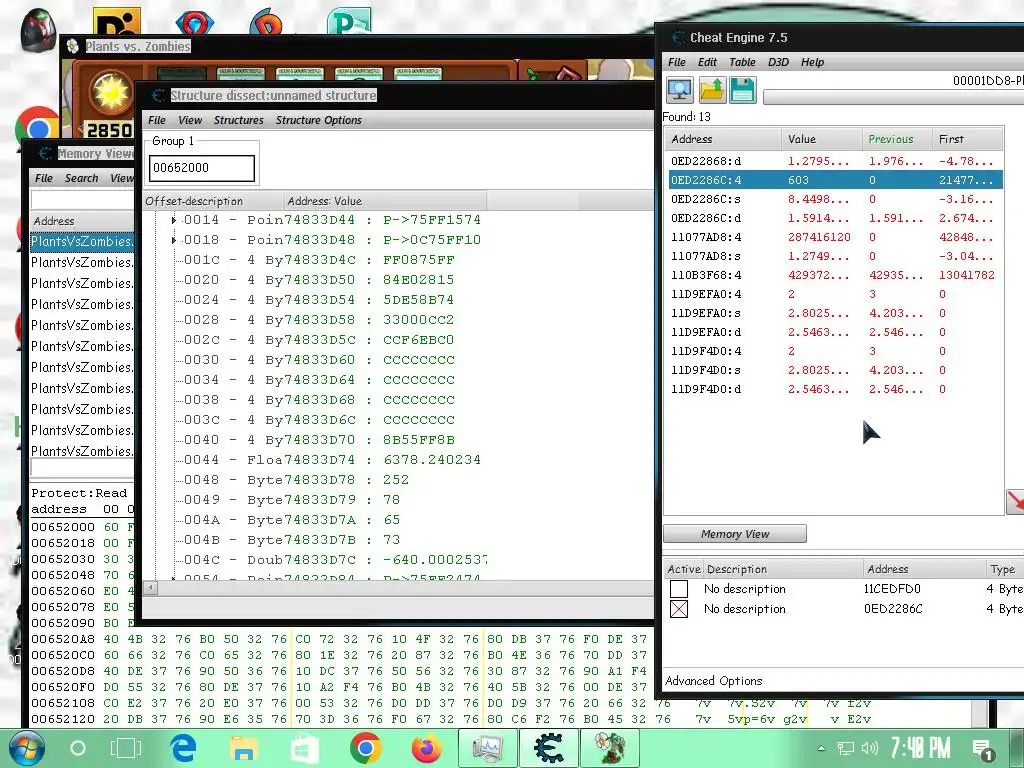Select result row 0ED2286C:4 value 603
This screenshot has width=1024, height=768.
click(x=835, y=180)
